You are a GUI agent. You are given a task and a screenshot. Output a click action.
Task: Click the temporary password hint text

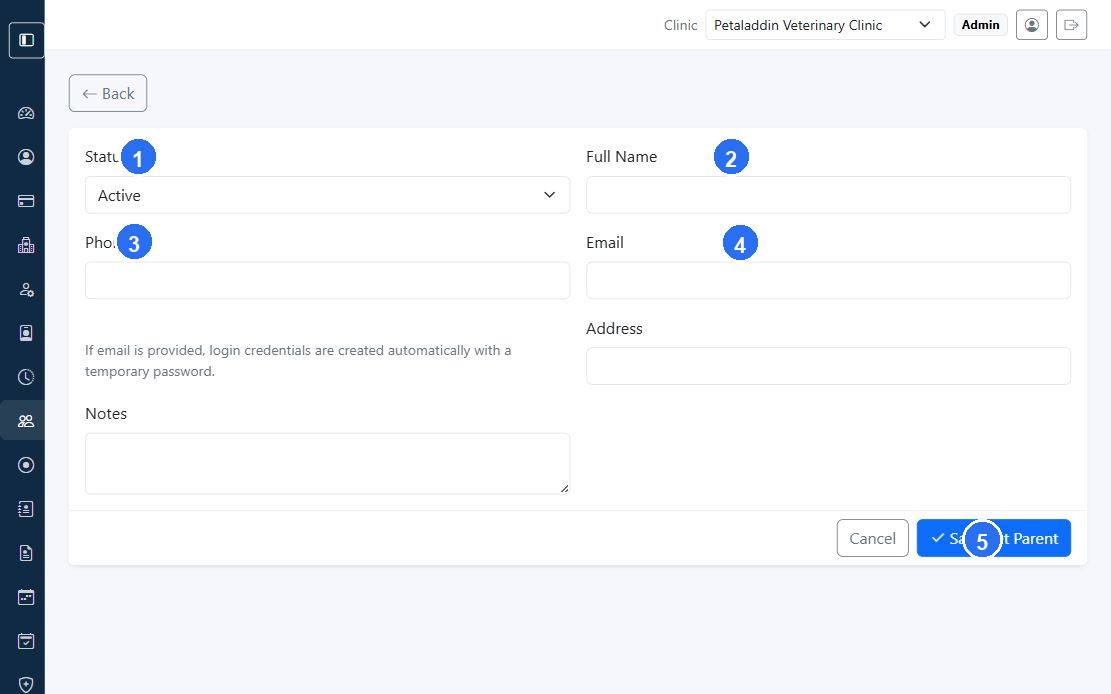pos(298,361)
